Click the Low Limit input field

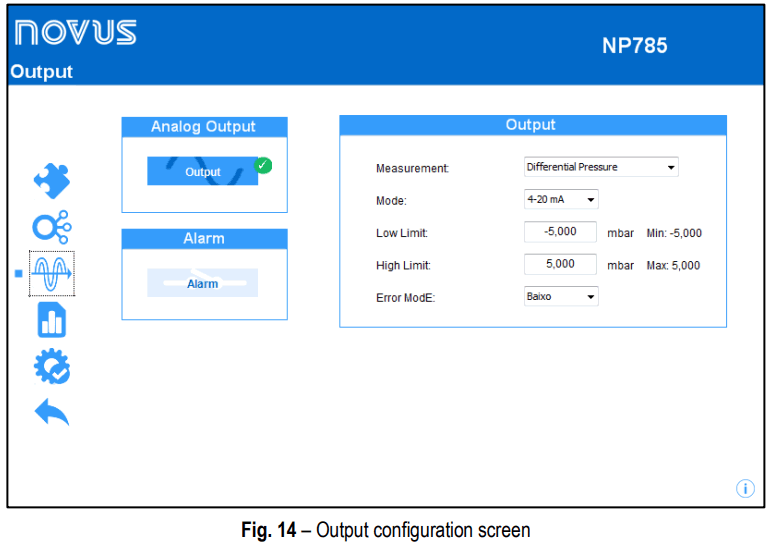pos(560,231)
